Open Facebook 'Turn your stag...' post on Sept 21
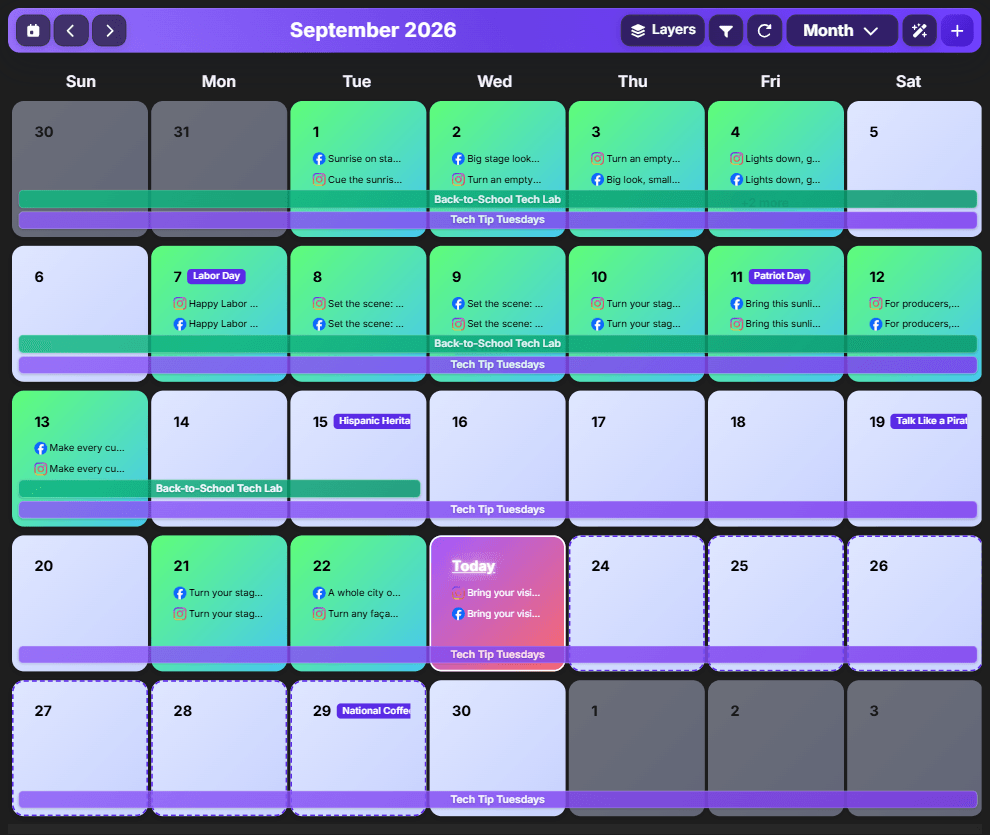Viewport: 990px width, 835px height. [218, 593]
